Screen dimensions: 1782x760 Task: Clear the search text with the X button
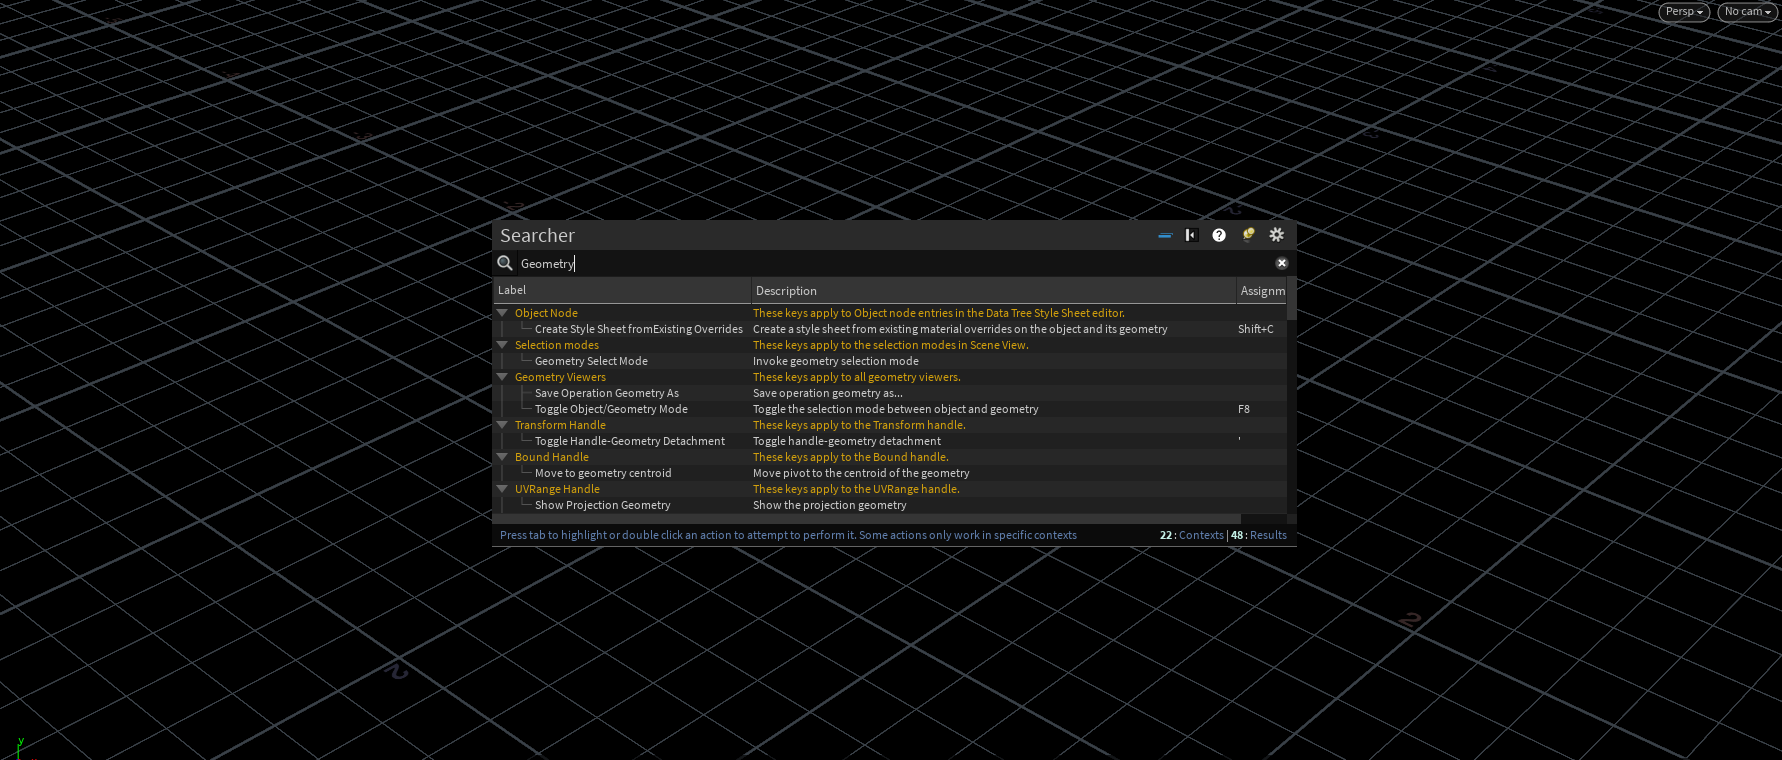[x=1282, y=263]
